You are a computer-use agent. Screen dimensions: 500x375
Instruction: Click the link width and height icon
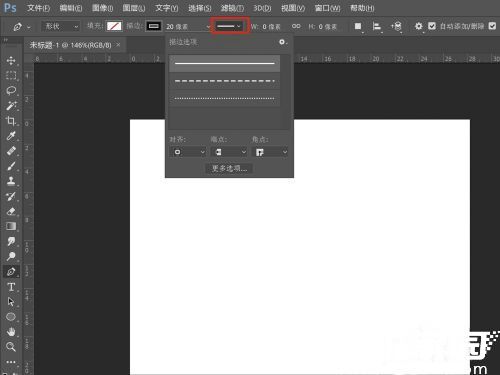[x=296, y=26]
